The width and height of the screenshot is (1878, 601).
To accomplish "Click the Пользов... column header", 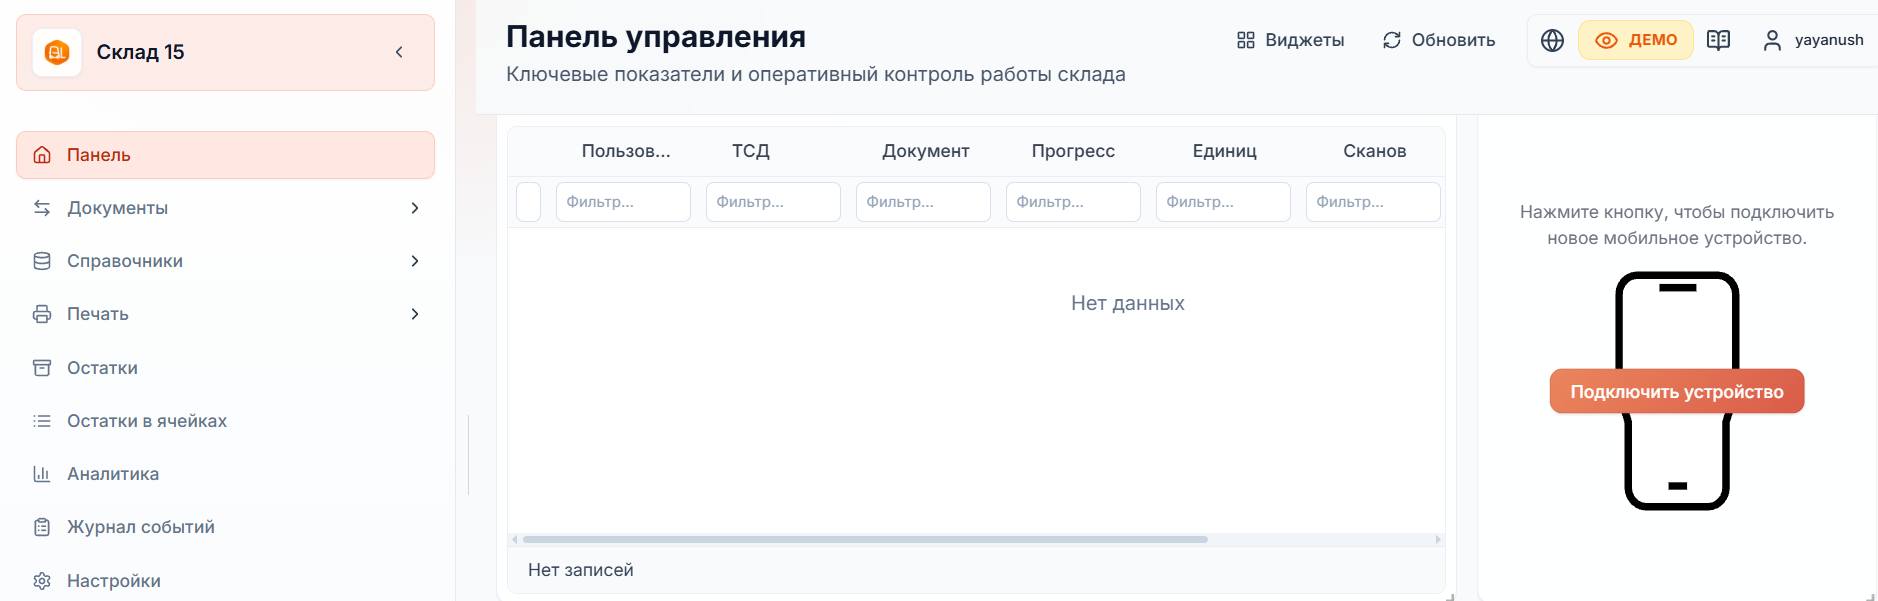I will click(626, 151).
